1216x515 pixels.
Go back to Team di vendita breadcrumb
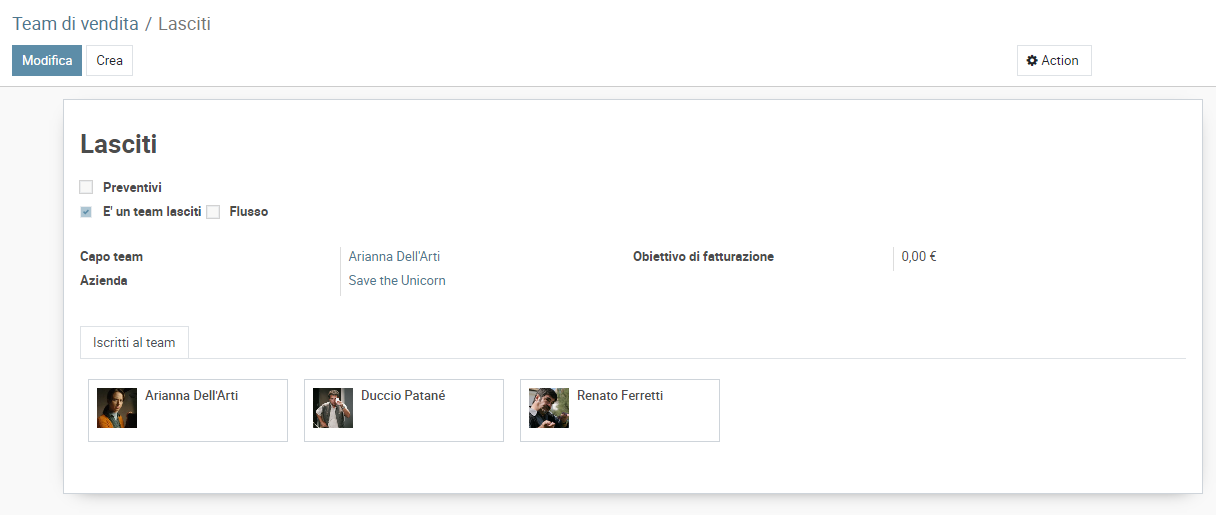[75, 24]
